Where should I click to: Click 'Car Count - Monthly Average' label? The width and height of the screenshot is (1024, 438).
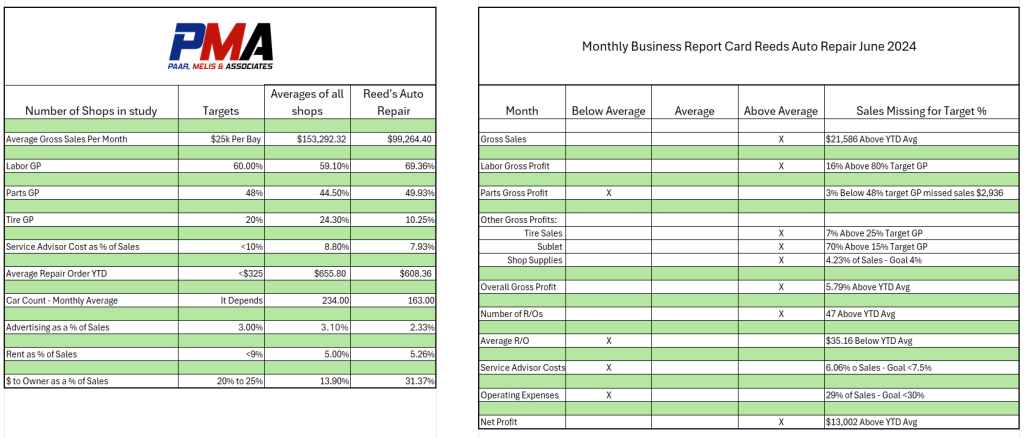[x=63, y=301]
